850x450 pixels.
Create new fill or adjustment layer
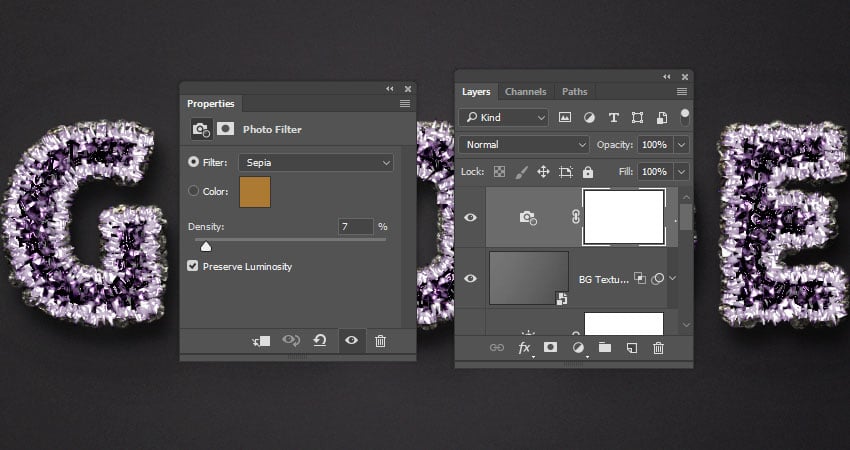click(x=578, y=348)
